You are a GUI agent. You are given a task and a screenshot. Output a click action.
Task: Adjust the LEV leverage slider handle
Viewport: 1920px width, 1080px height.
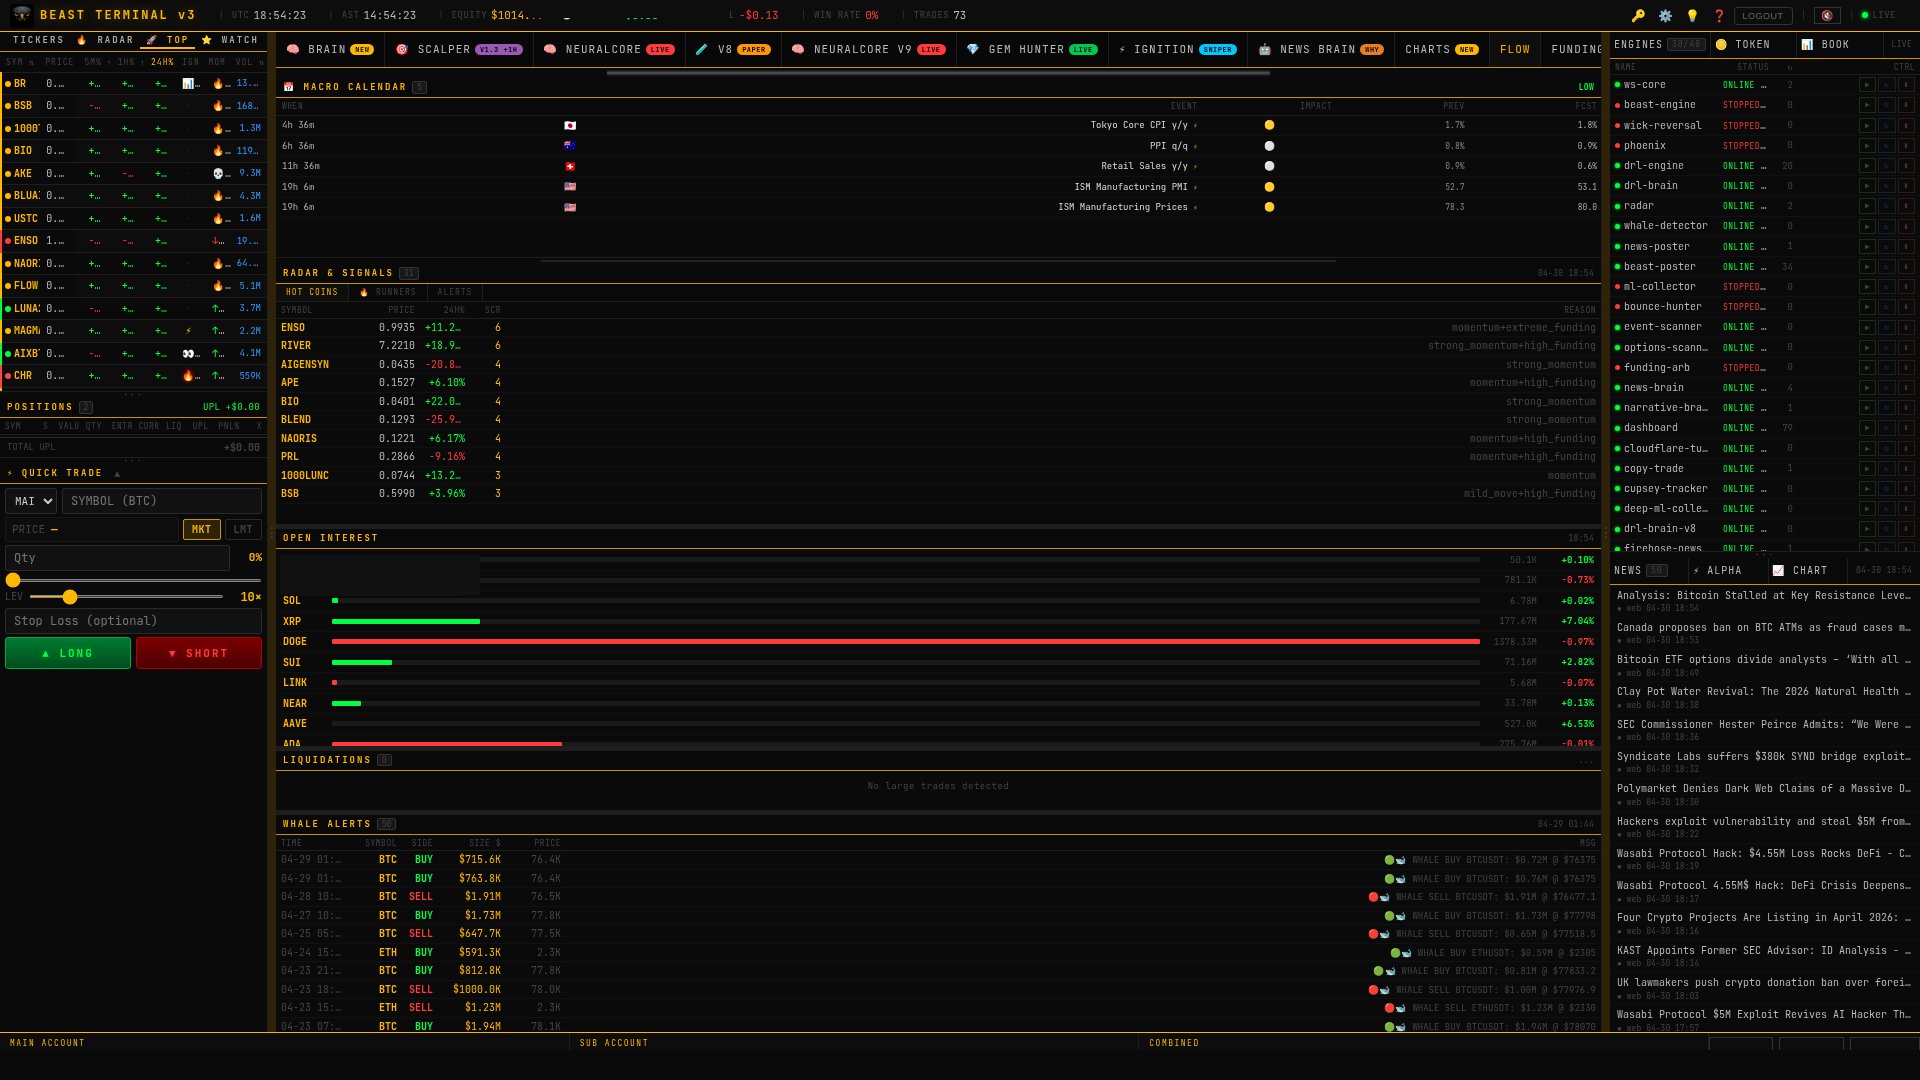tap(70, 597)
